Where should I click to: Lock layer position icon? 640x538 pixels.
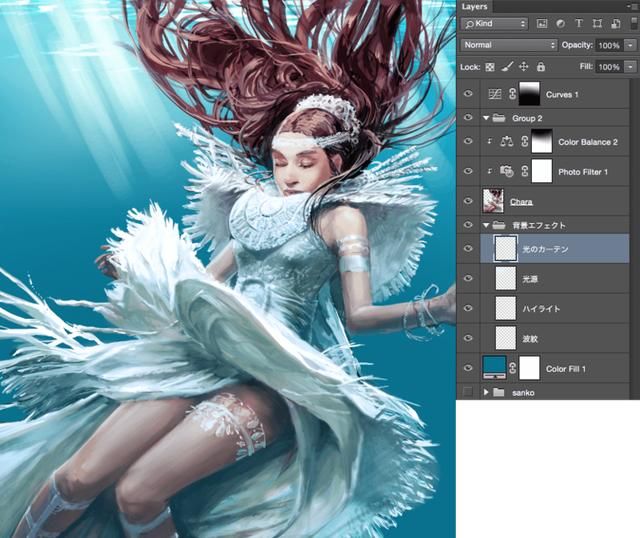tap(524, 67)
